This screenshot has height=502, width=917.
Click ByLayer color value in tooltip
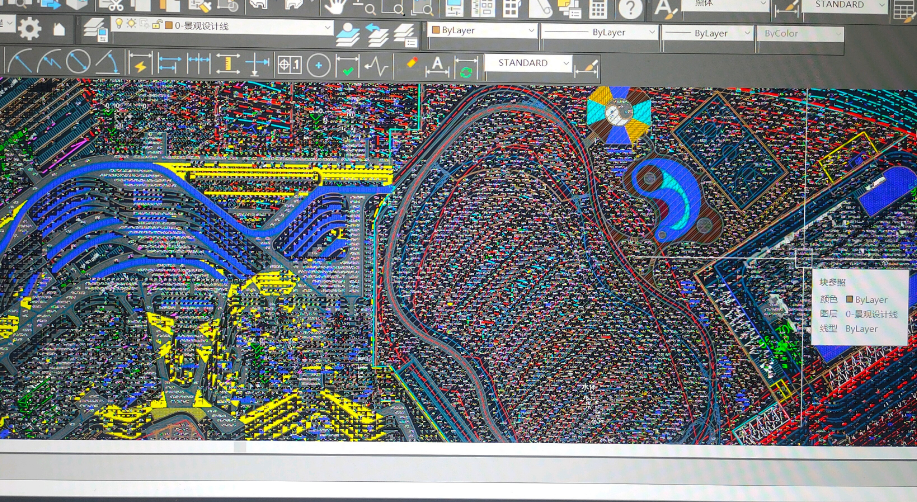tap(871, 300)
